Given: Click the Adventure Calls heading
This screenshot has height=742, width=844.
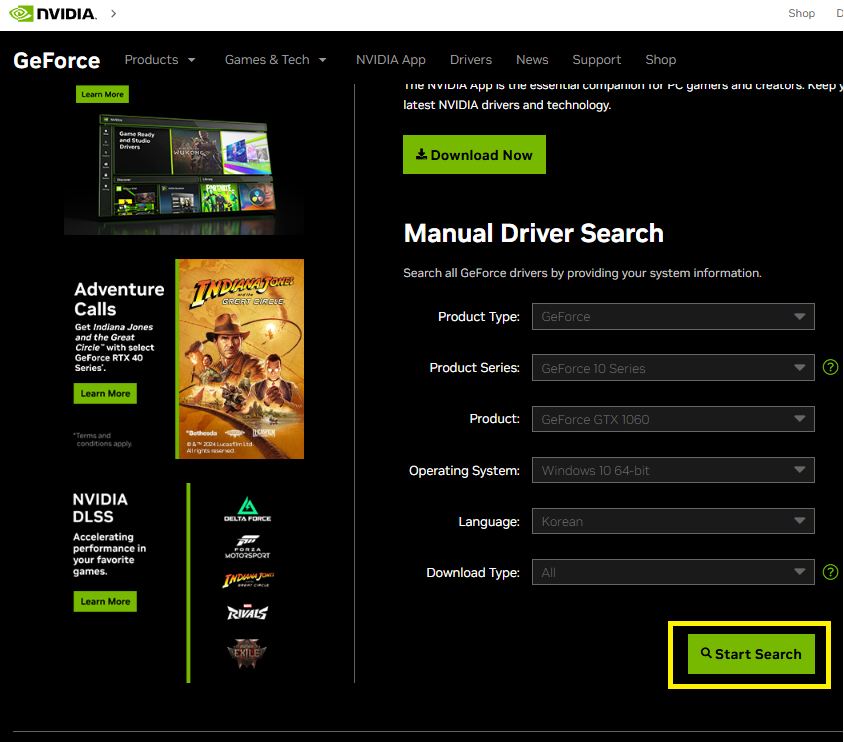Looking at the screenshot, I should click(119, 299).
